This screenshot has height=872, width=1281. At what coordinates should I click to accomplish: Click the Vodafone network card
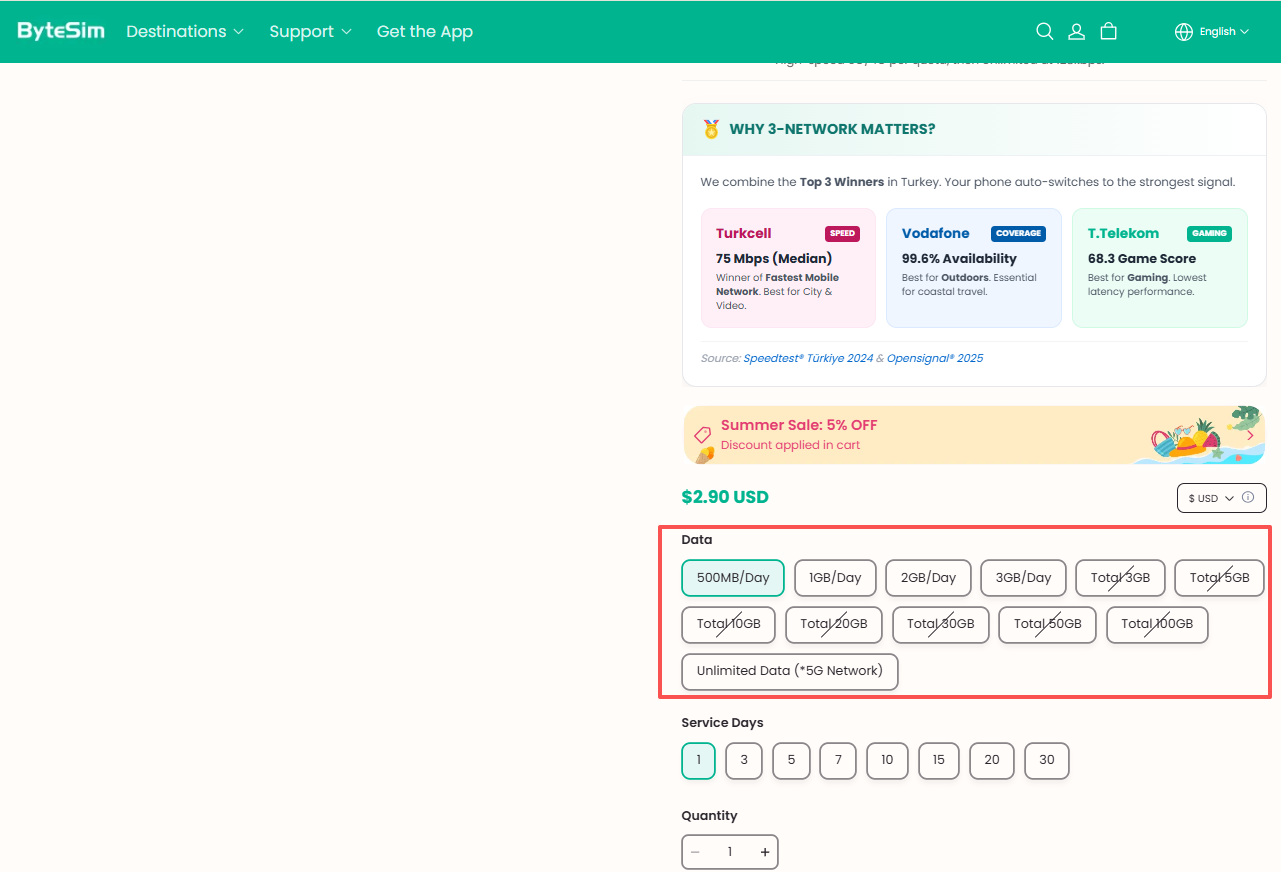click(x=974, y=268)
